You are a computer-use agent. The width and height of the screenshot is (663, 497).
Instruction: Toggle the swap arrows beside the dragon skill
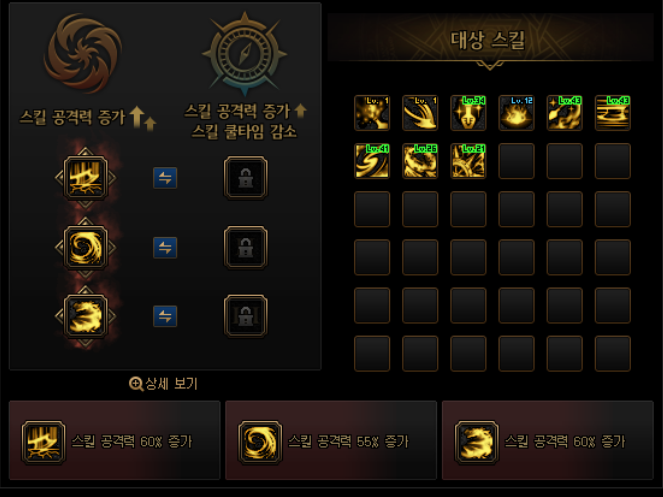tap(165, 316)
